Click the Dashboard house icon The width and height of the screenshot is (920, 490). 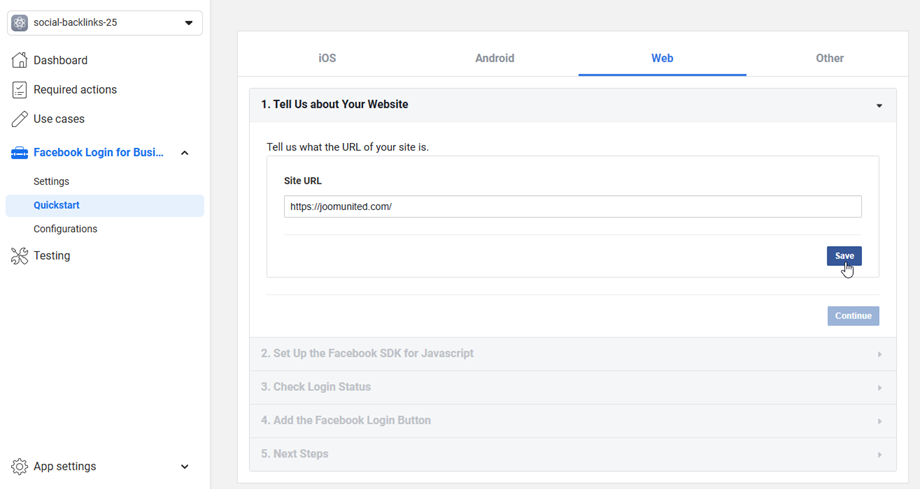pos(19,60)
